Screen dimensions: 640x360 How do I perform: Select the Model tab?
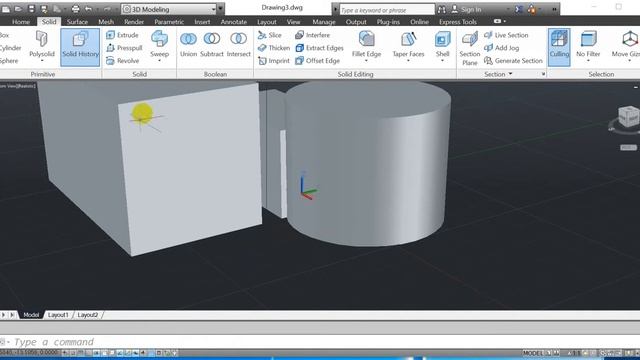(31, 315)
